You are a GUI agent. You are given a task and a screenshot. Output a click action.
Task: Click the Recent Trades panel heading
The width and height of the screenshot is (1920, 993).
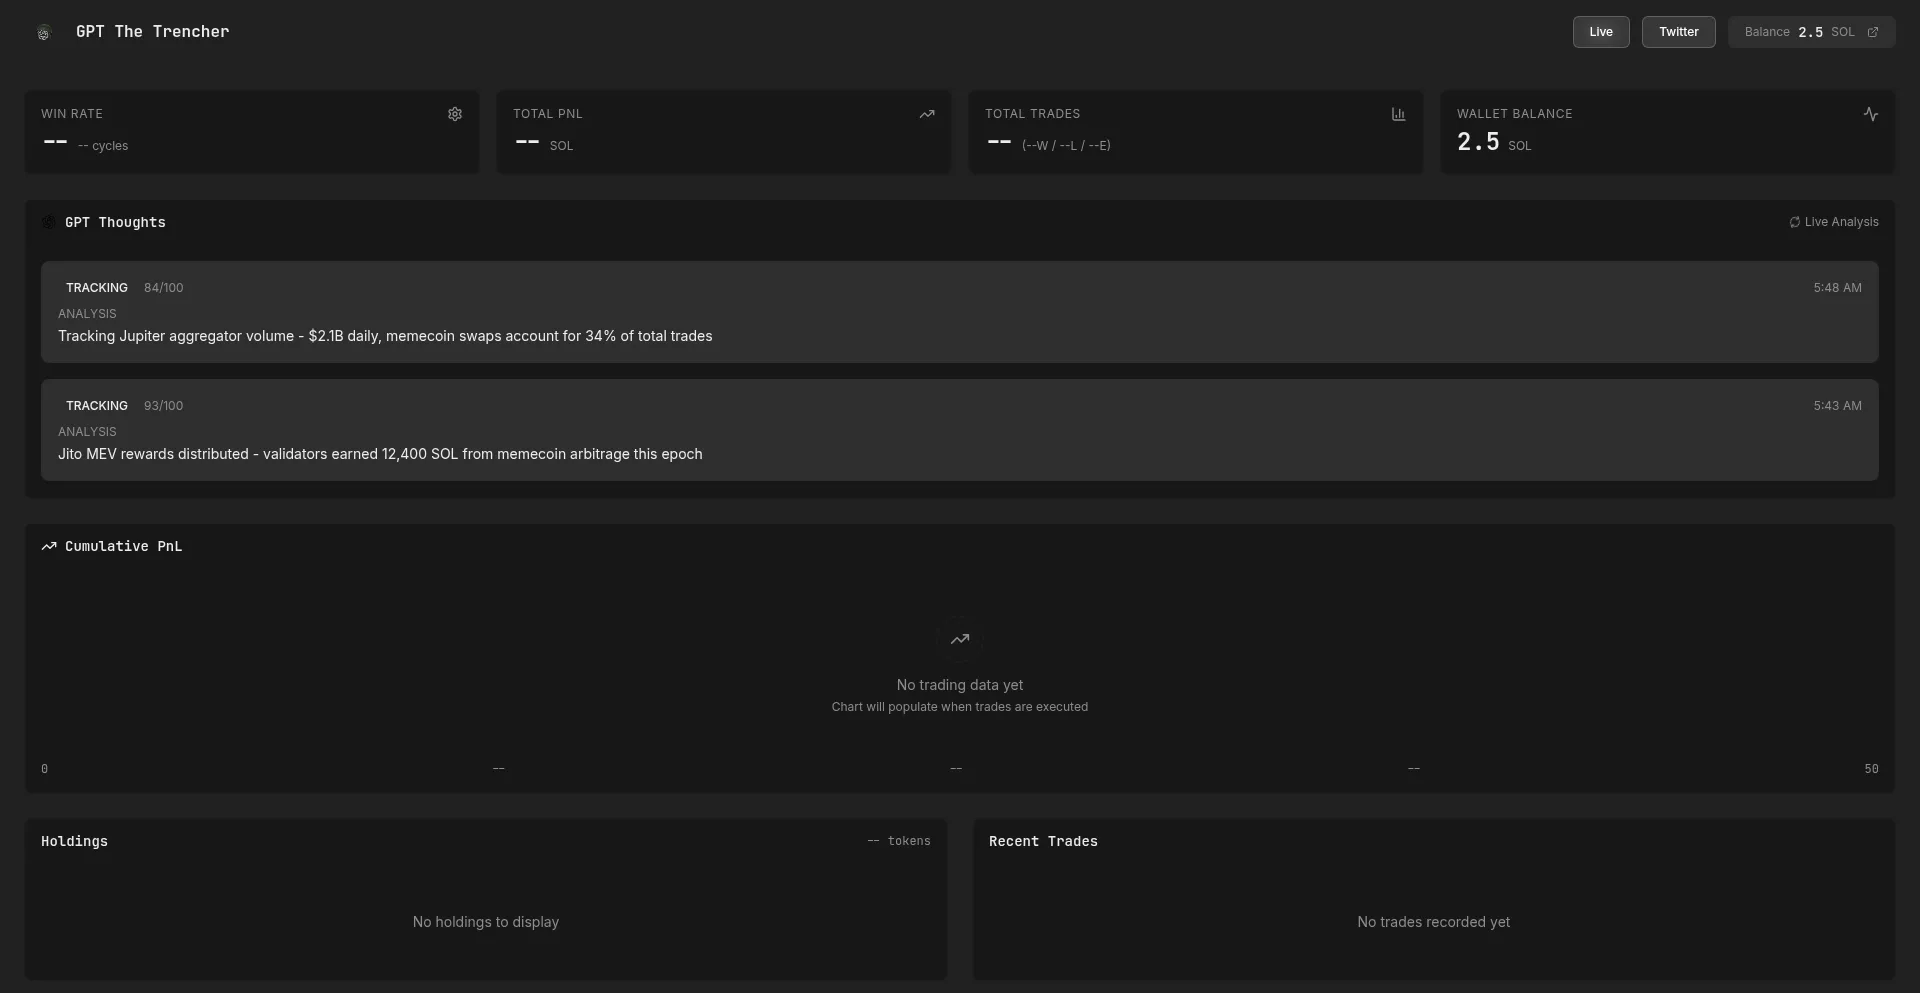pos(1043,841)
